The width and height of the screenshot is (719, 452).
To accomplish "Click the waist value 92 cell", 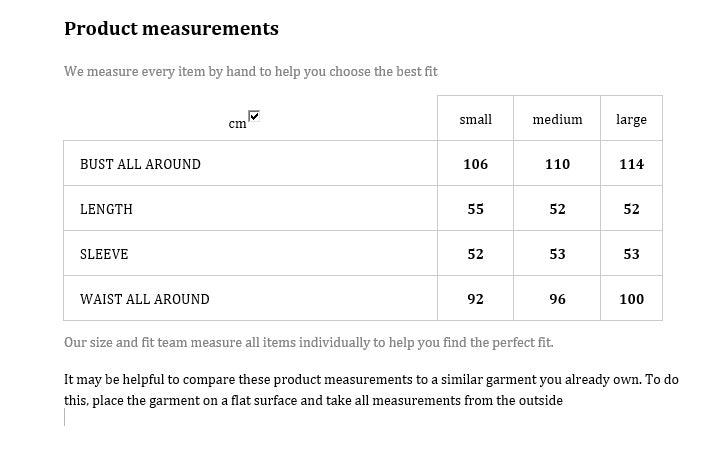I will click(475, 299).
